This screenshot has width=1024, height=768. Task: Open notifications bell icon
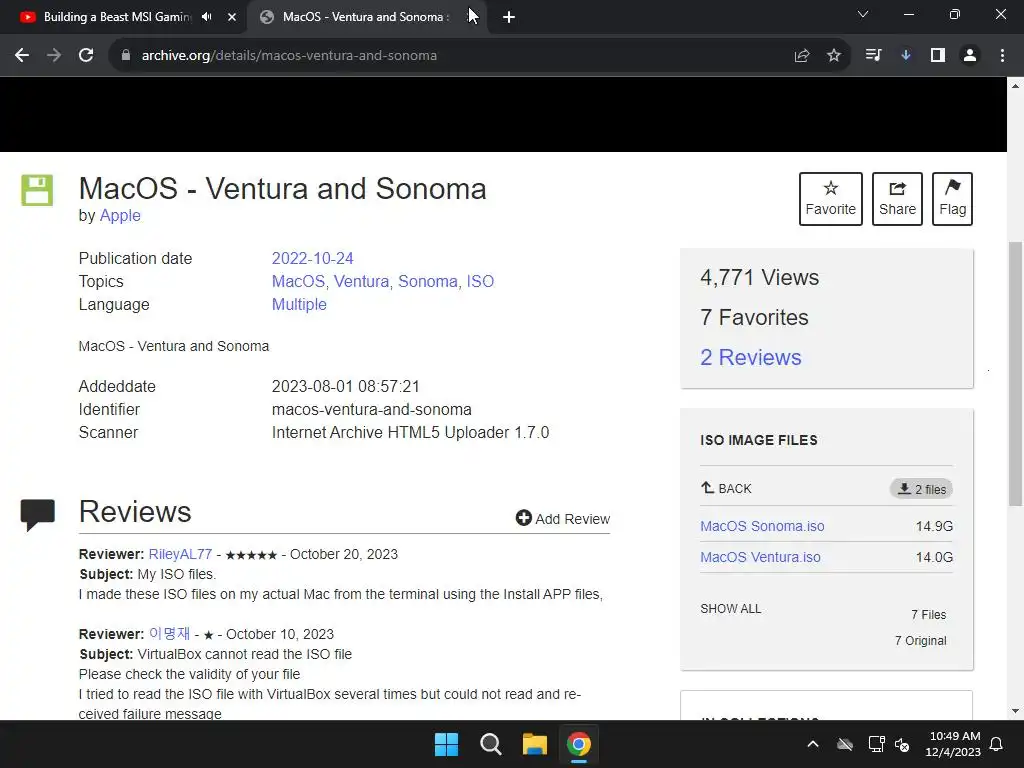[997, 744]
